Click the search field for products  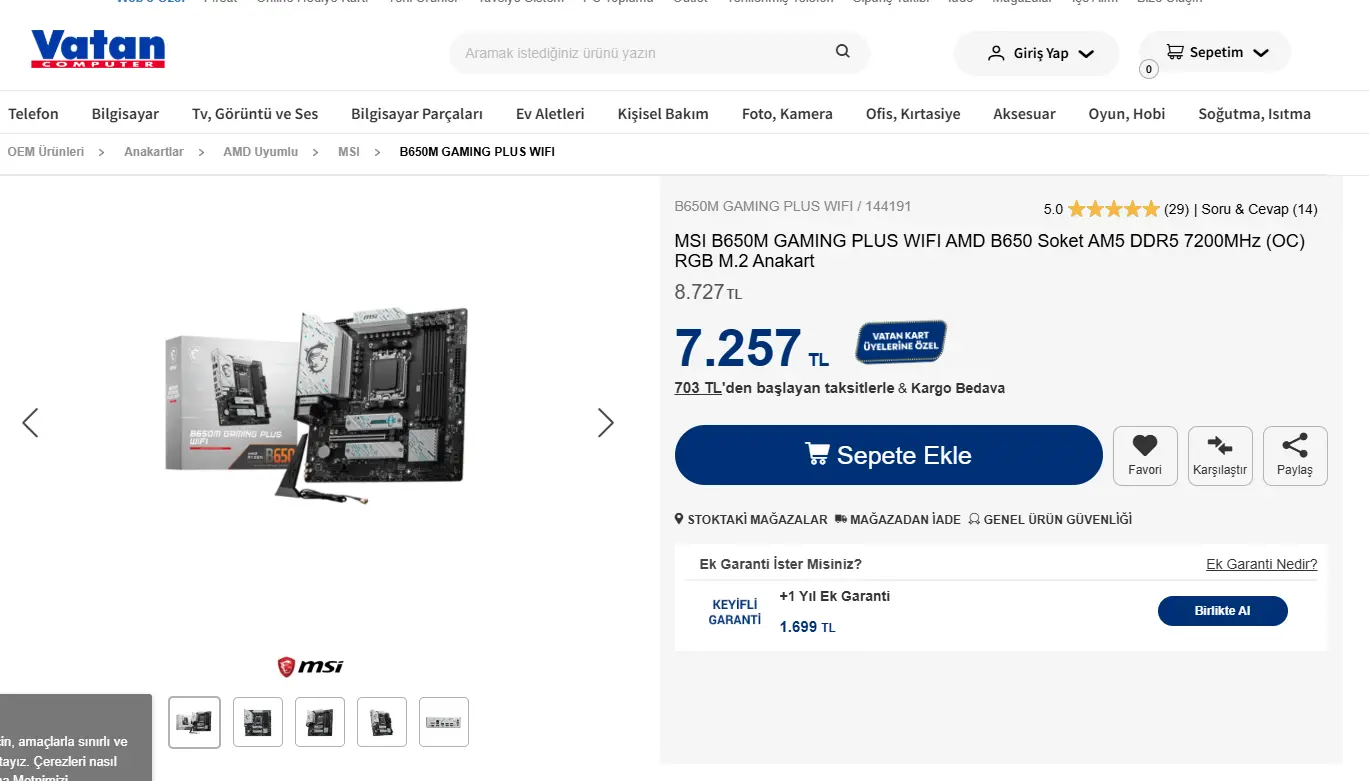pos(659,53)
